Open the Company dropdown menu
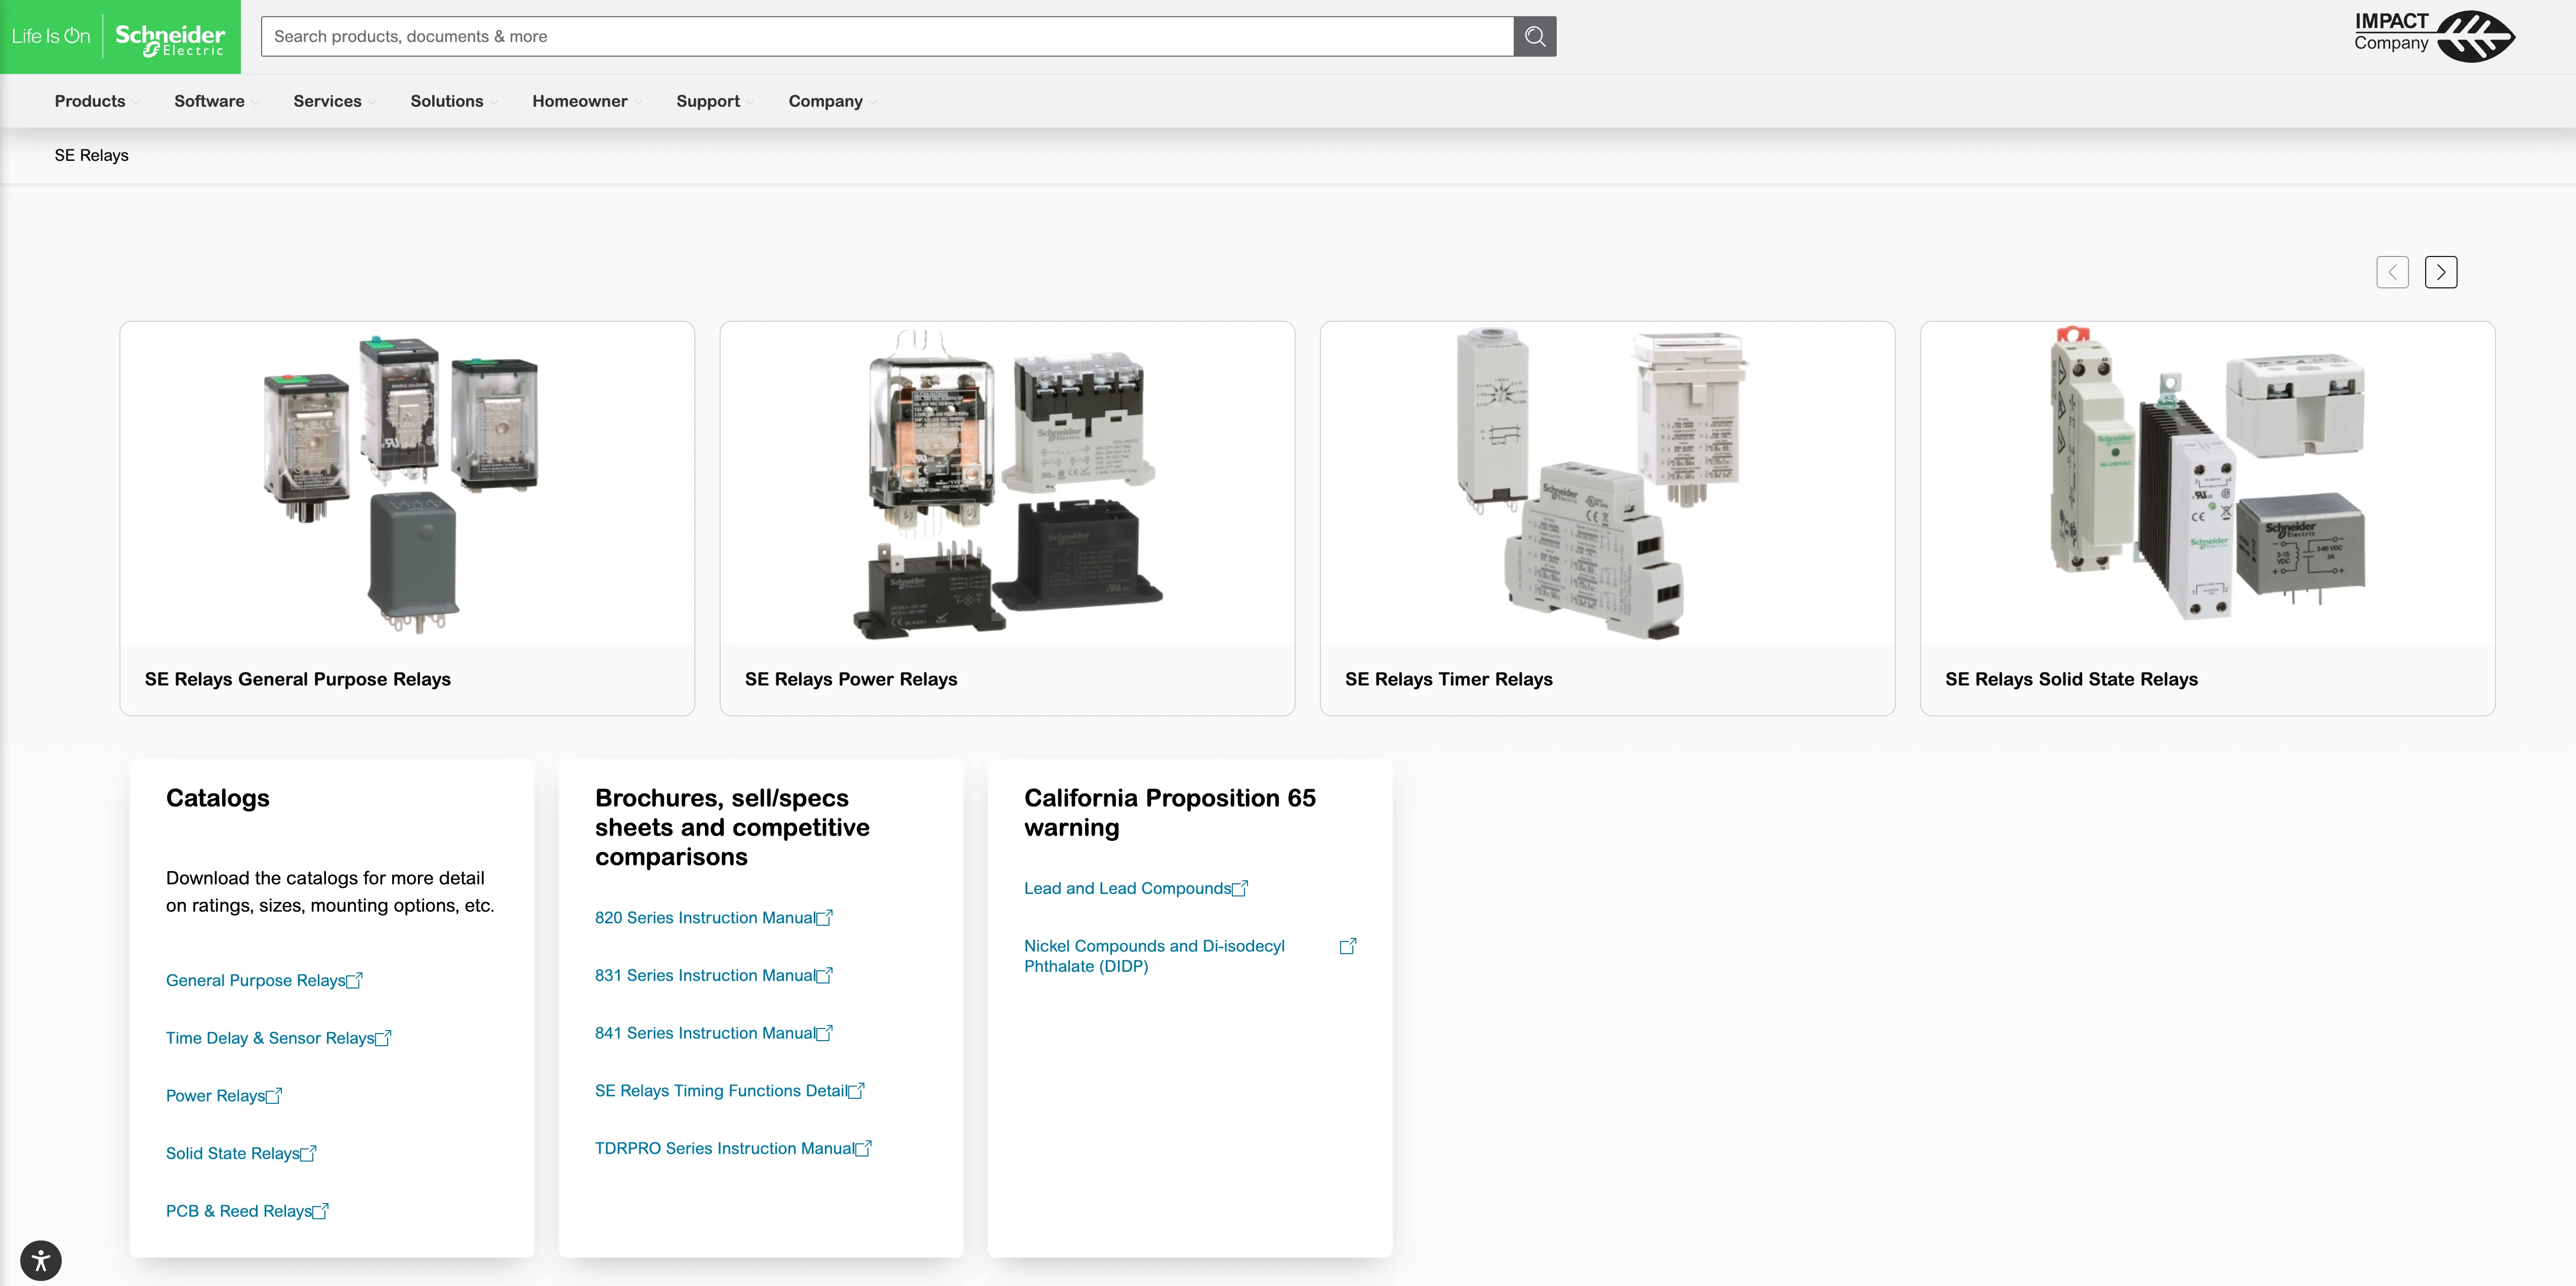This screenshot has width=2576, height=1286. pyautogui.click(x=826, y=101)
